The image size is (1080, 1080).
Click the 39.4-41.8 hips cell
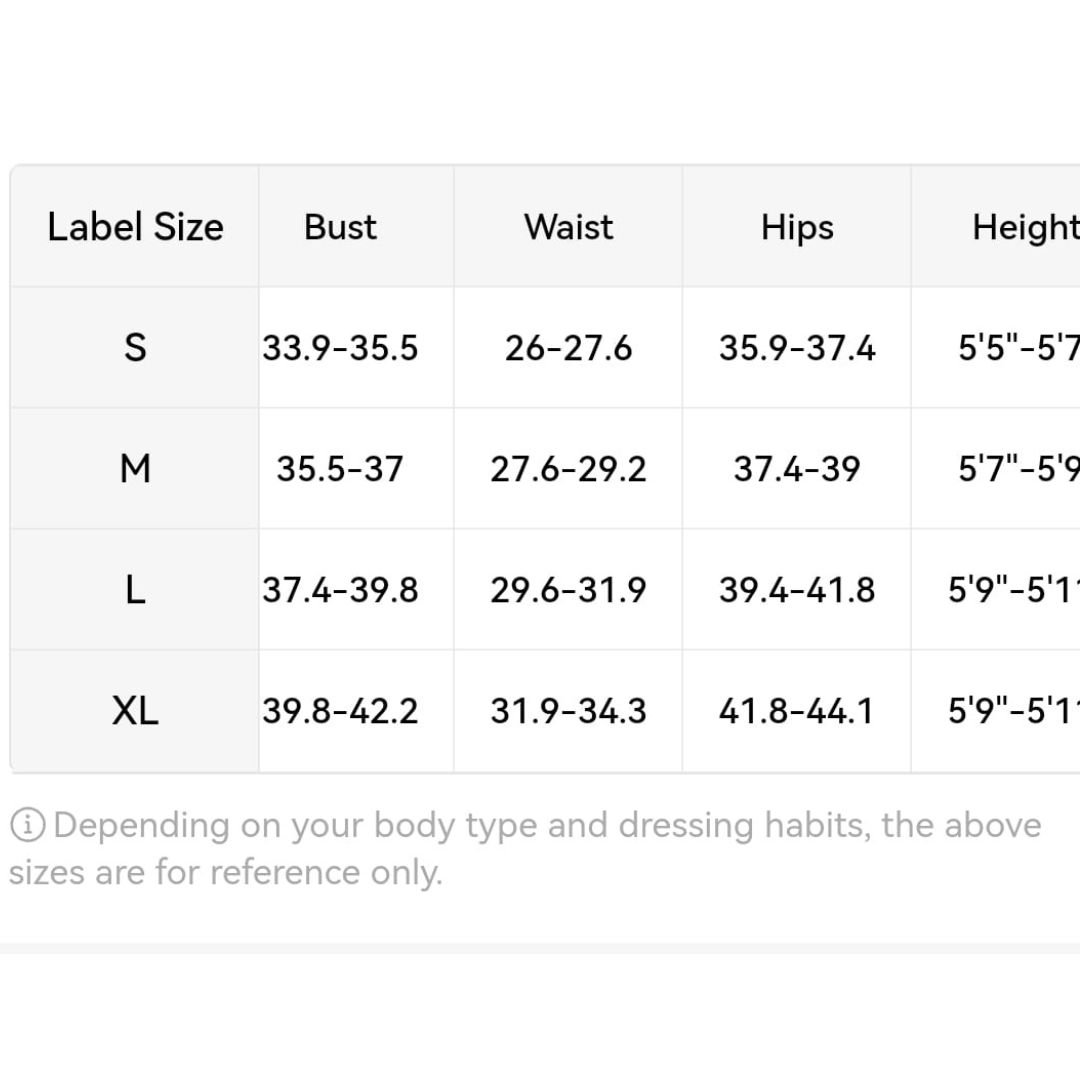click(797, 590)
